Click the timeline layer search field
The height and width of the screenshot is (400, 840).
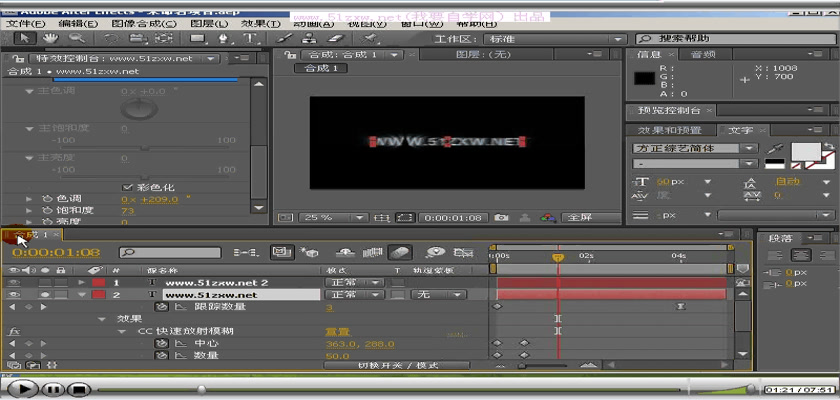pyautogui.click(x=170, y=252)
